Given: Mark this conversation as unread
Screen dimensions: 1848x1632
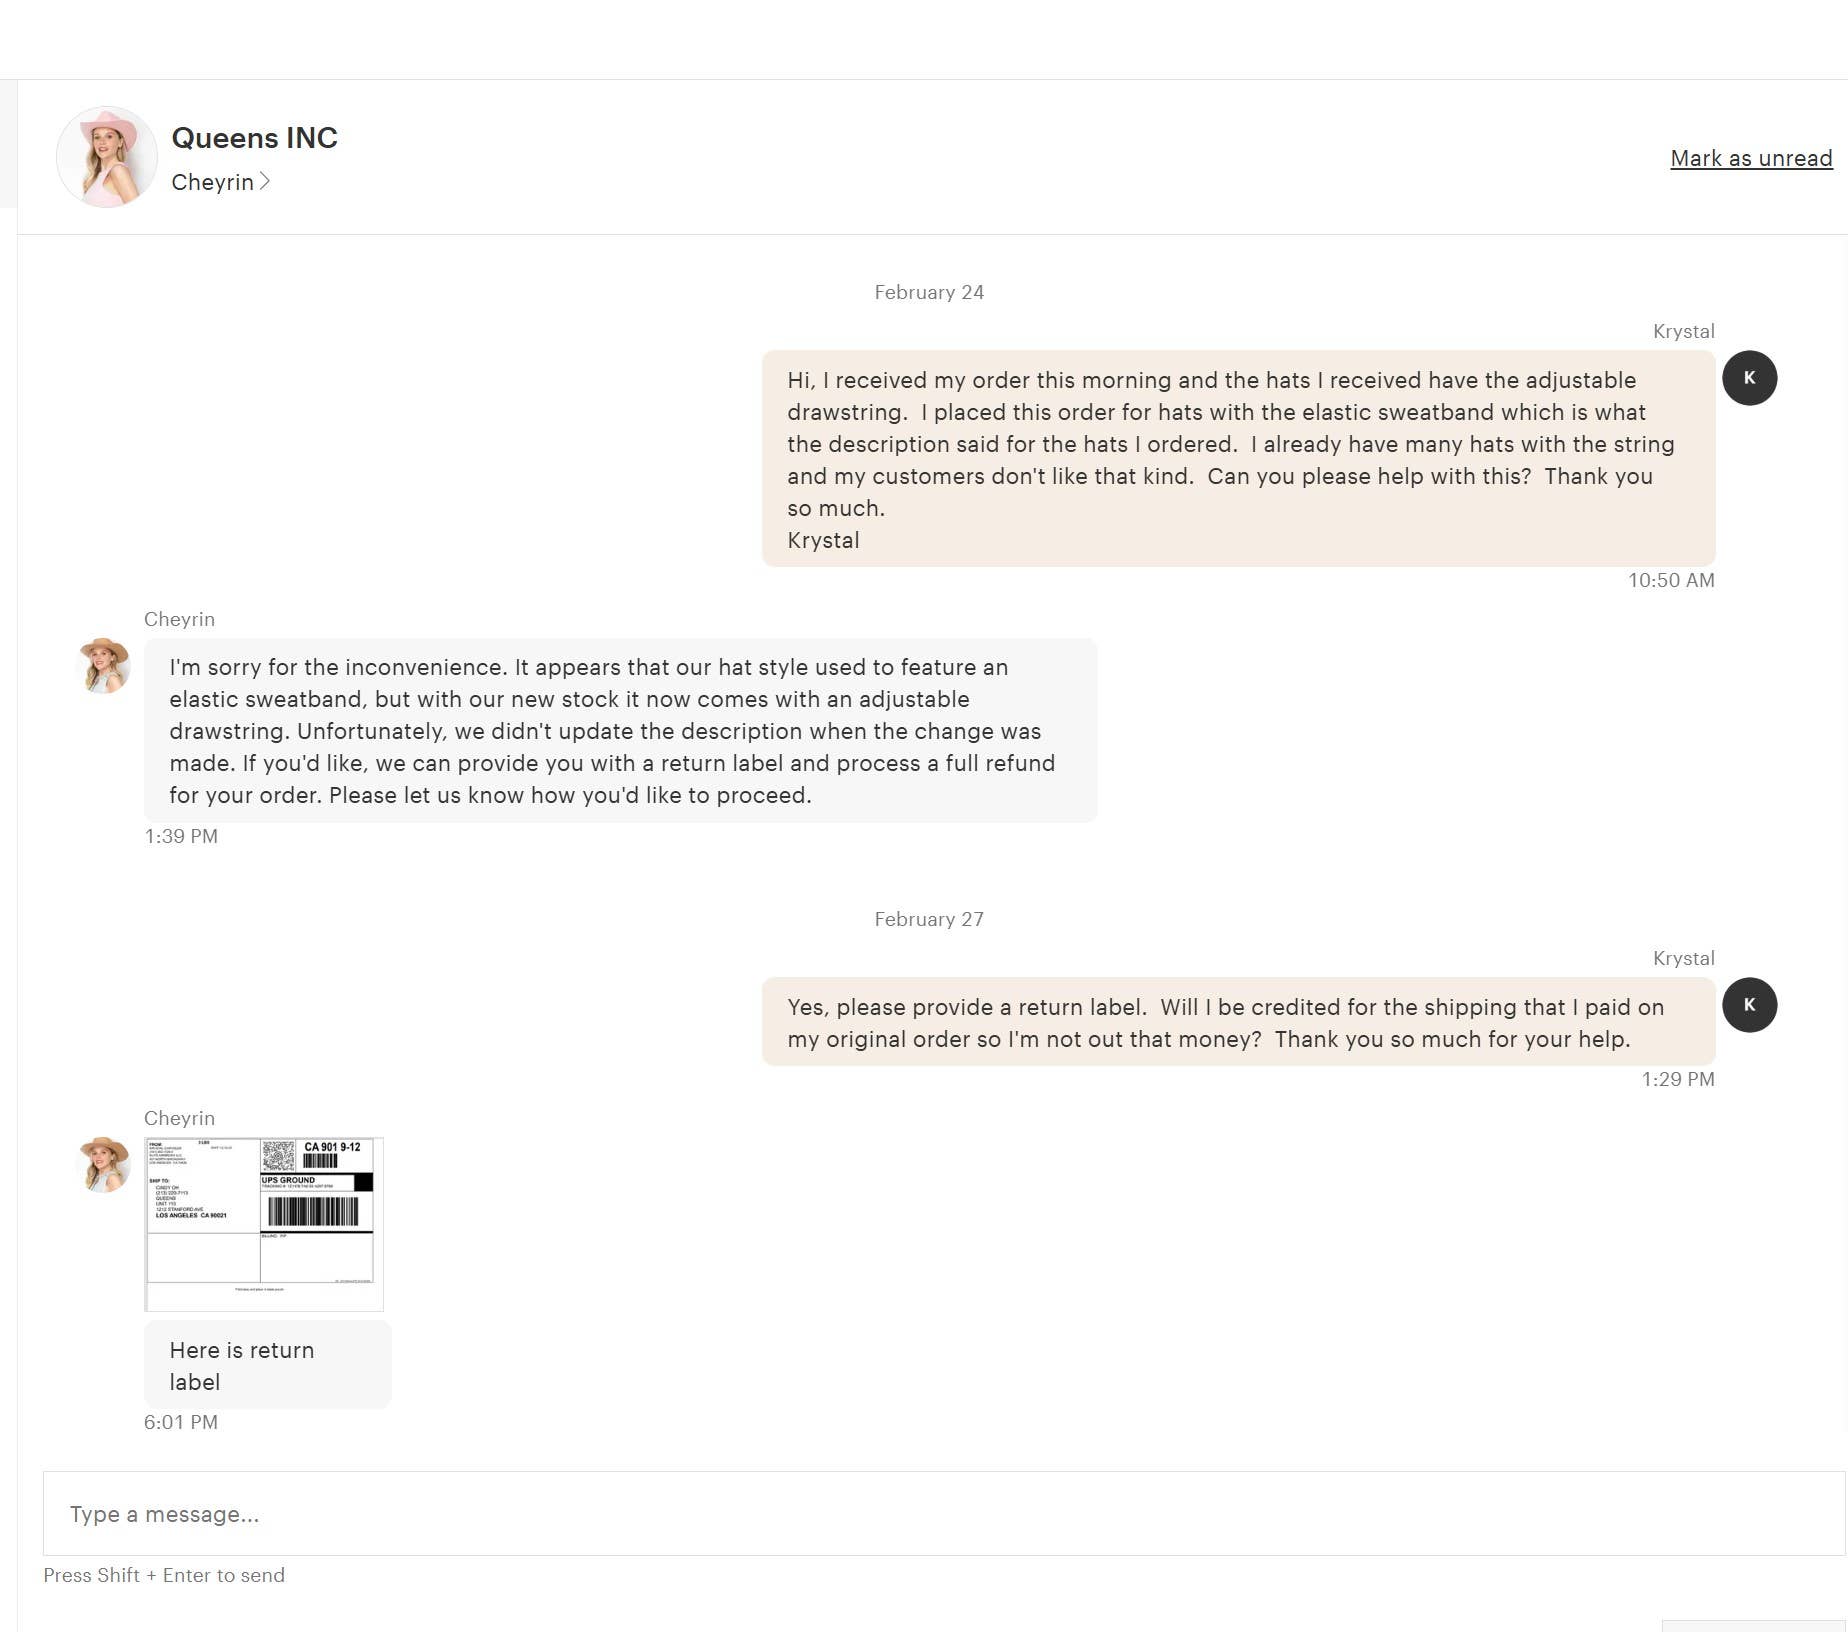Looking at the screenshot, I should [1750, 158].
